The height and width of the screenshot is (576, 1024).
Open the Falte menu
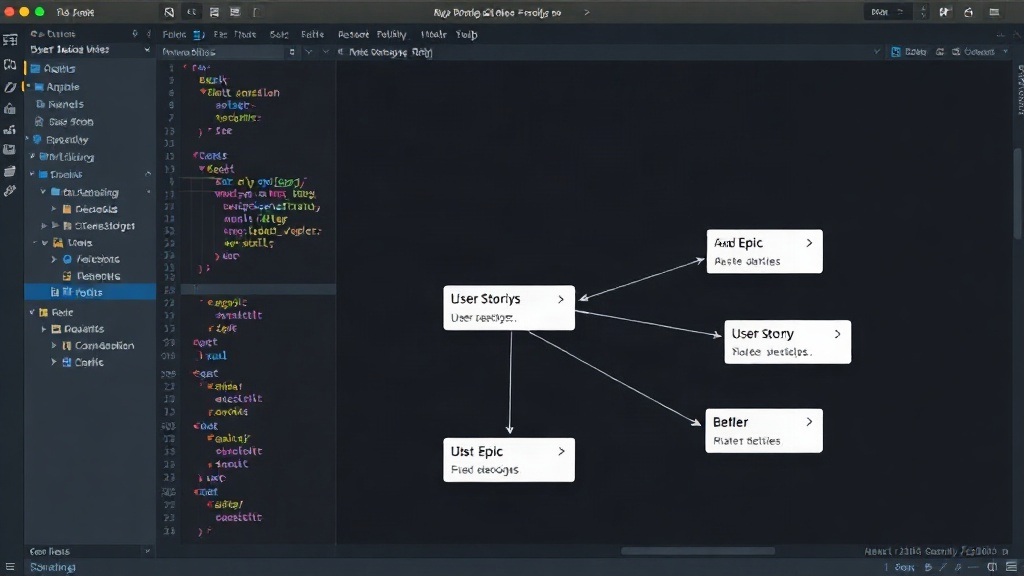point(312,35)
